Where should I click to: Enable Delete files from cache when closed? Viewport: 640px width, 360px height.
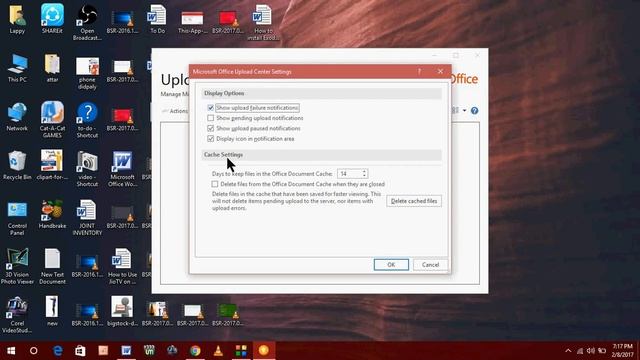(215, 184)
